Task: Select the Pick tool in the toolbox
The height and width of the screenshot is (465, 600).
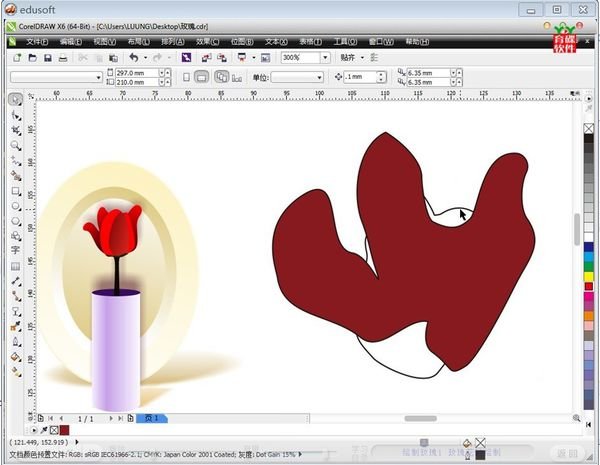Action: tap(16, 100)
